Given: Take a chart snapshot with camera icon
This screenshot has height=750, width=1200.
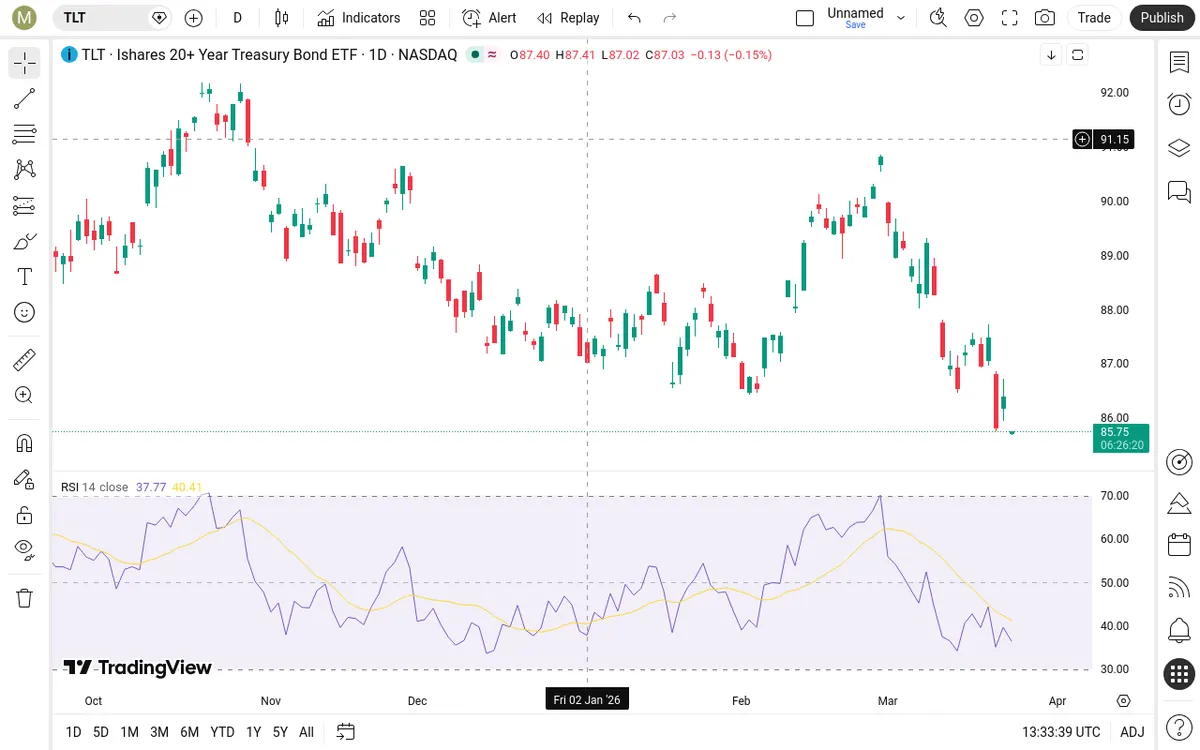Looking at the screenshot, I should [x=1045, y=18].
